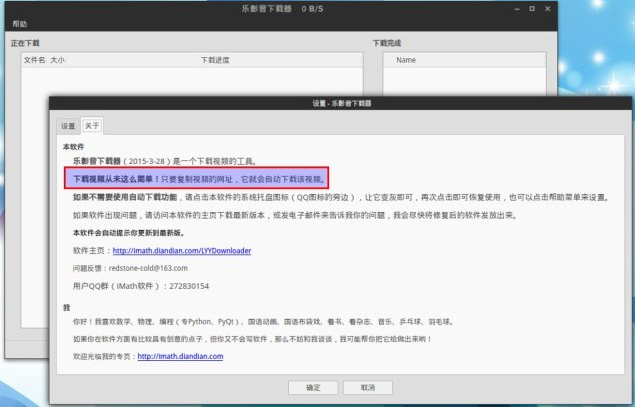Click the 本软件会自动提示你更新到最新版 line
Viewport: 635px width, 407px height.
tap(129, 233)
